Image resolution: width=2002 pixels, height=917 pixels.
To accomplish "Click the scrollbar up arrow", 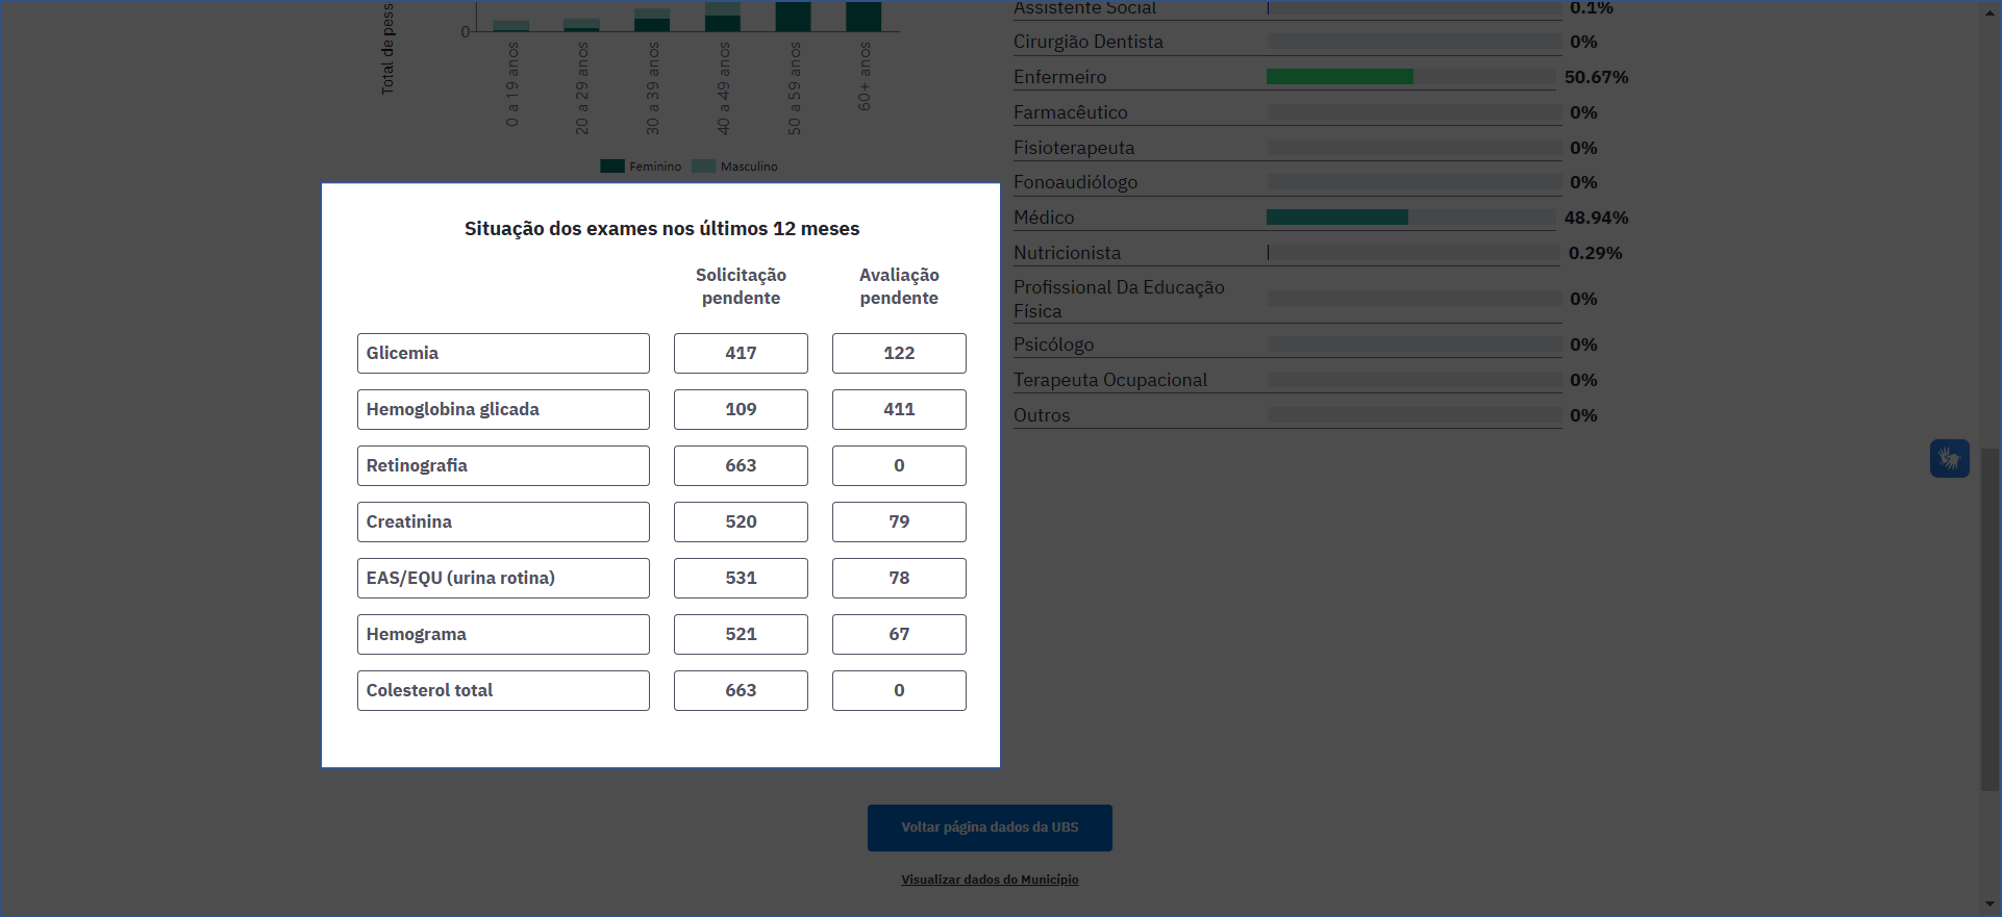I will [x=1989, y=12].
